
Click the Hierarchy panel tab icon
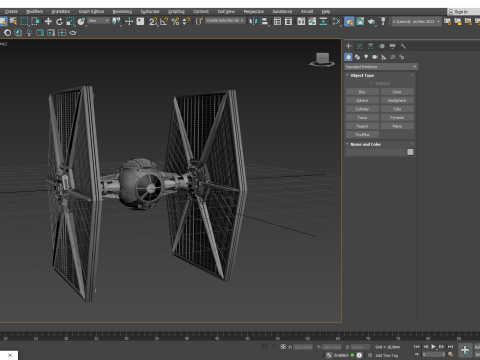(370, 46)
